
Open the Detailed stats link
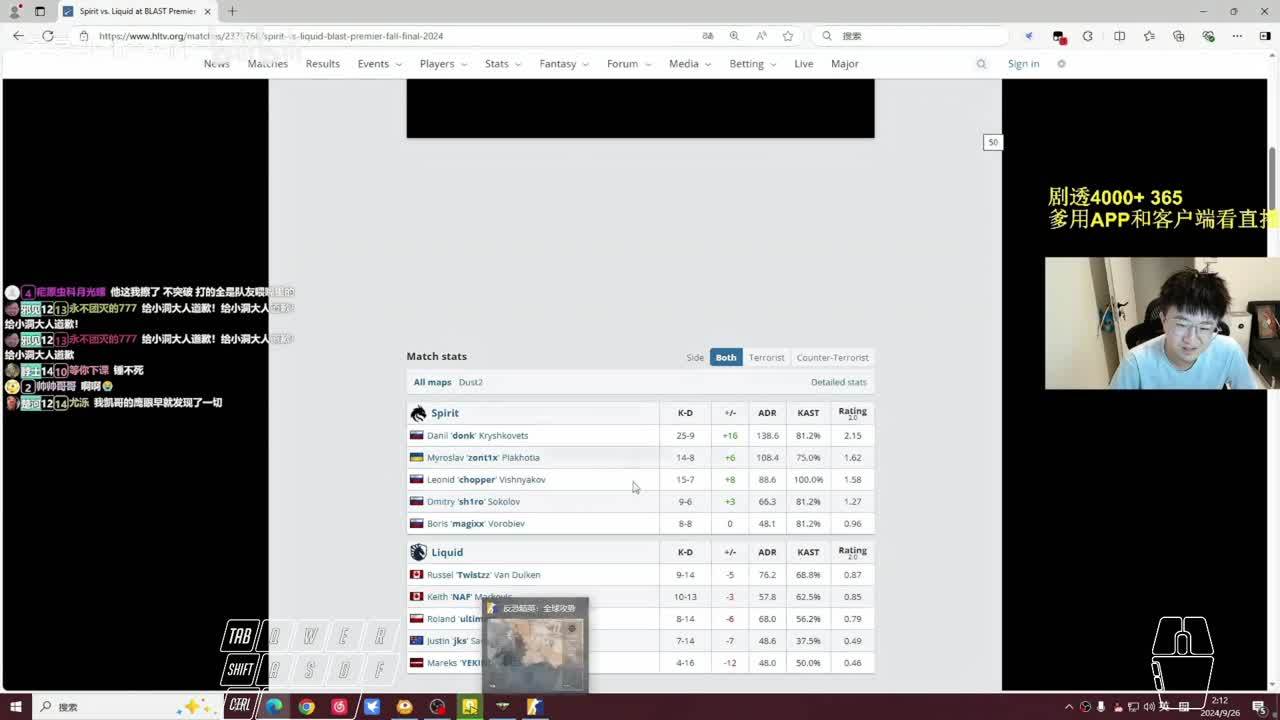pos(838,382)
